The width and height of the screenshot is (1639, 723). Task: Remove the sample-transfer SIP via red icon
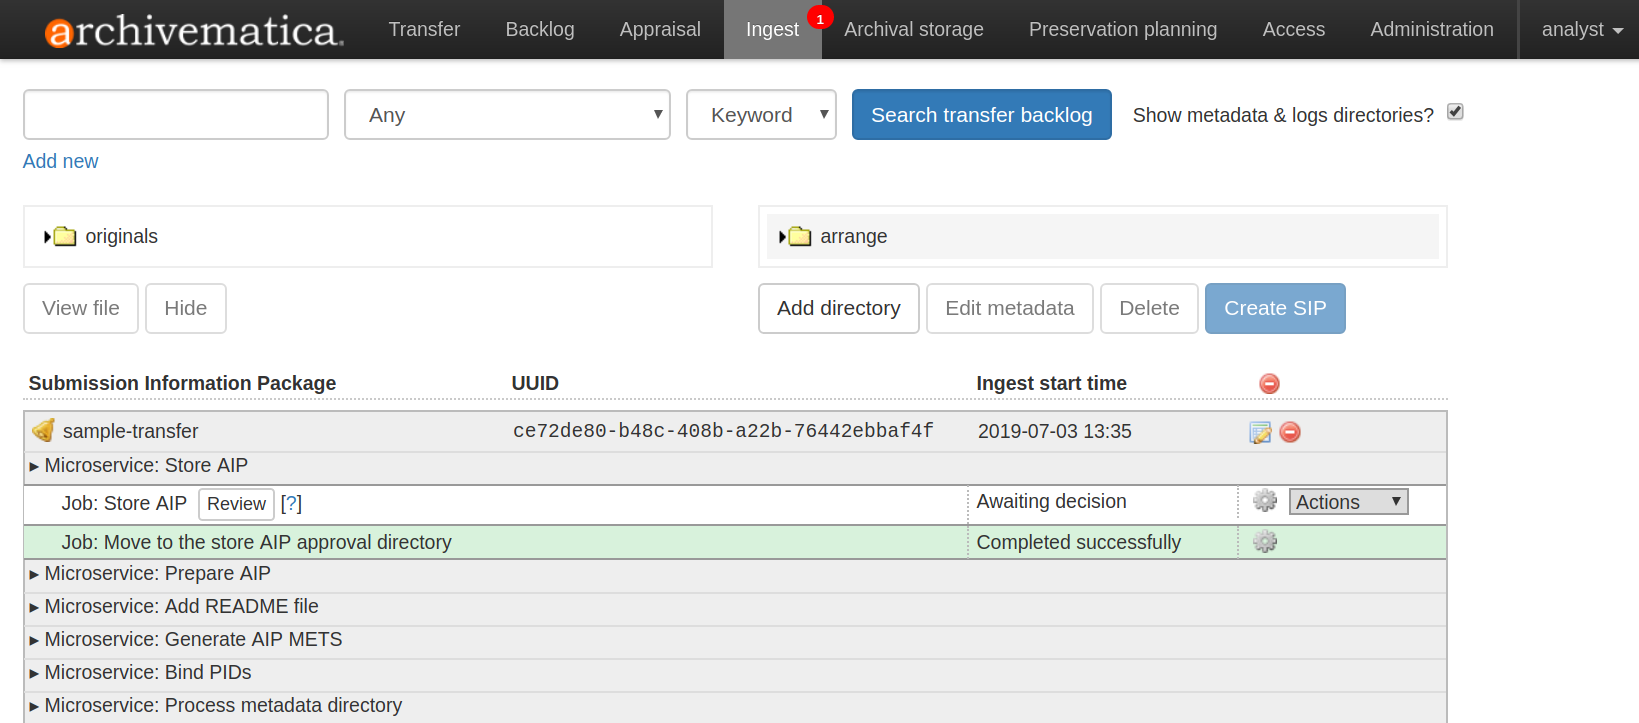click(1290, 432)
